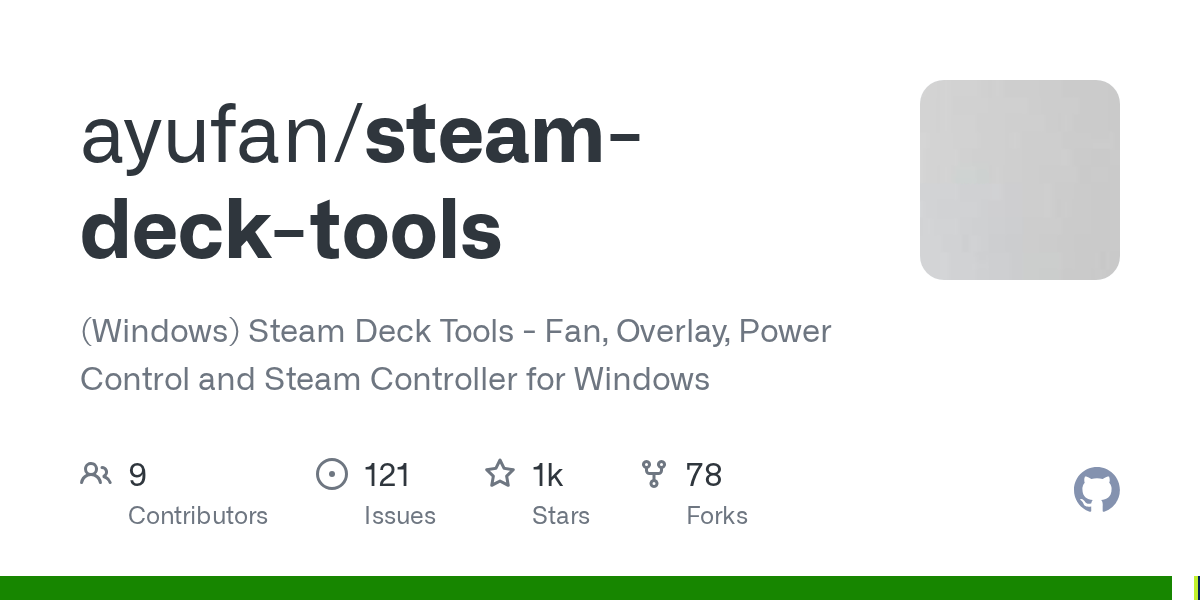
Task: Click the issue count number 121
Action: [x=387, y=475]
